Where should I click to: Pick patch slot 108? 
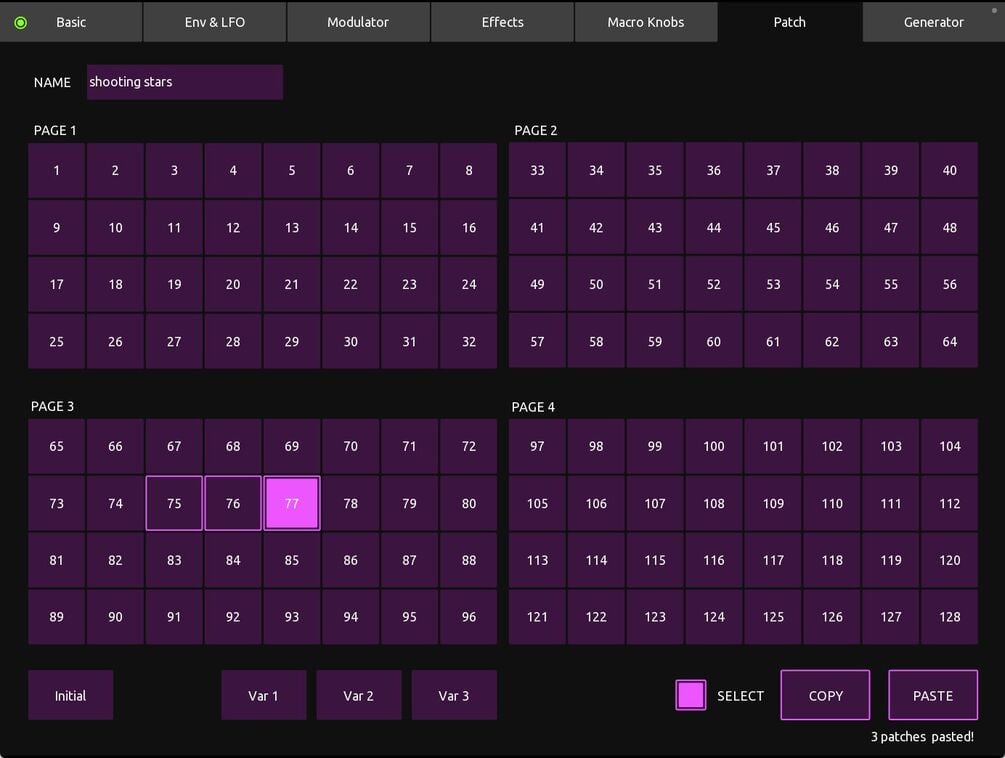point(713,503)
